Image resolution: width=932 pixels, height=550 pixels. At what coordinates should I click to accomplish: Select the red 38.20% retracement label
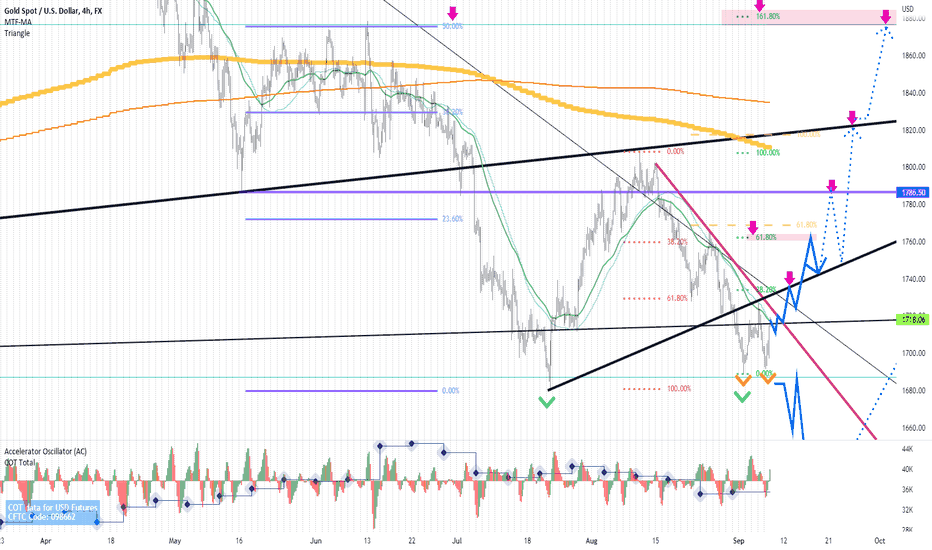pos(677,242)
